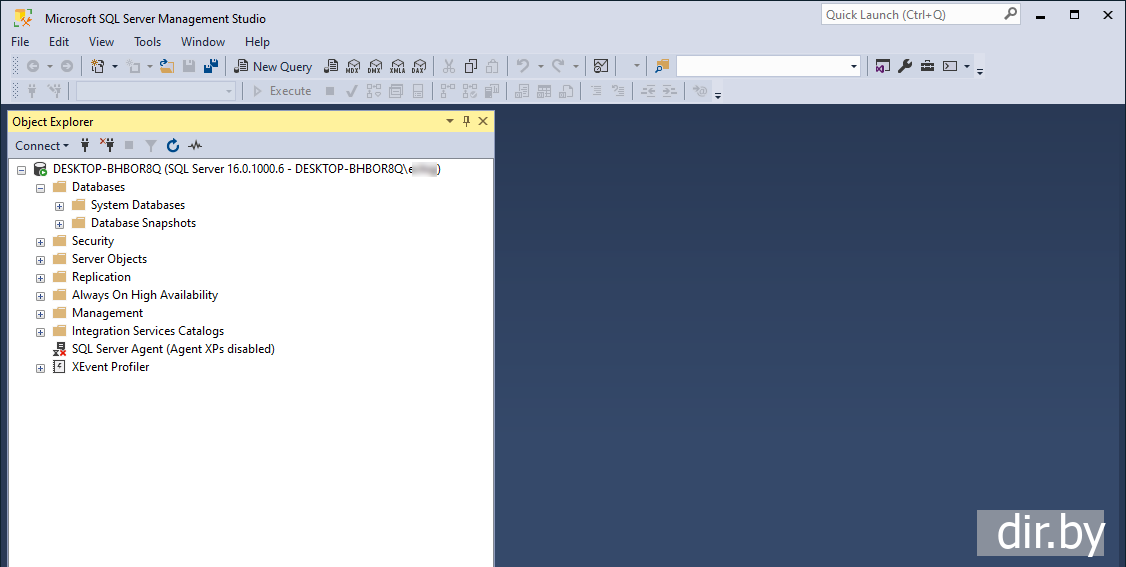Viewport: 1126px width, 567px height.
Task: Open the search combo box in the toolbar
Action: pos(768,66)
